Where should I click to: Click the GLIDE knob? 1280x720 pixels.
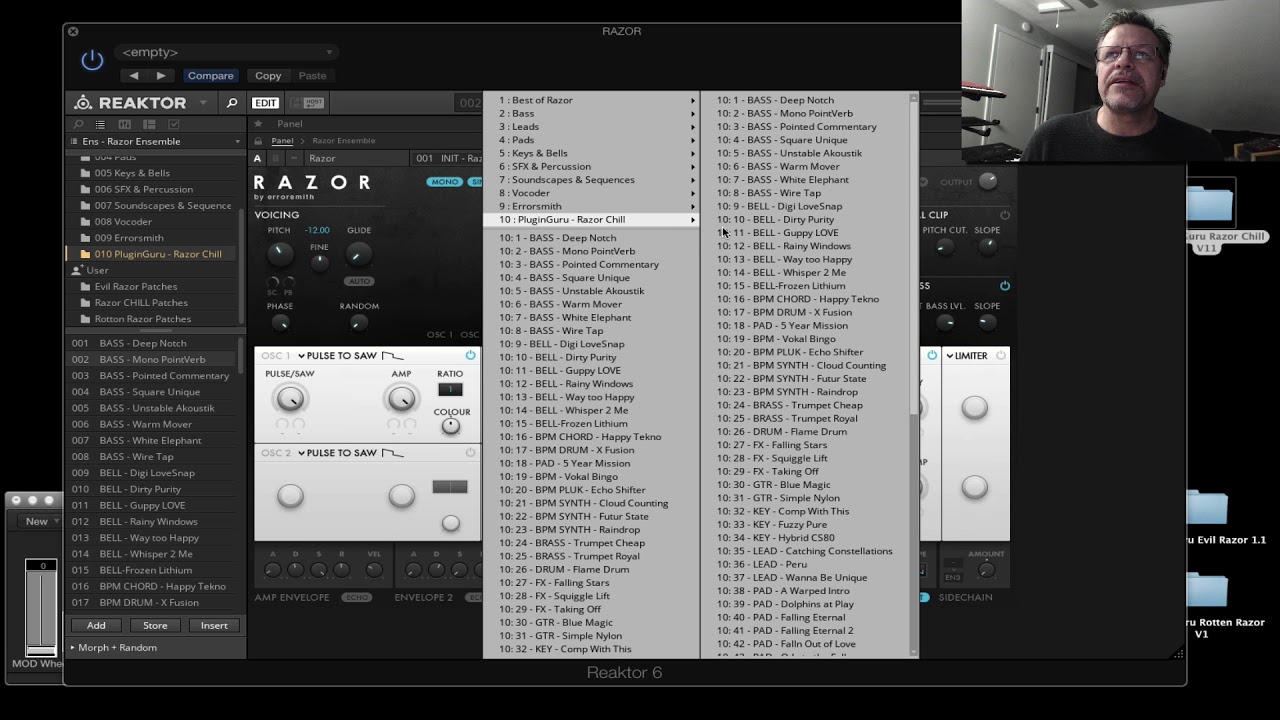(358, 254)
